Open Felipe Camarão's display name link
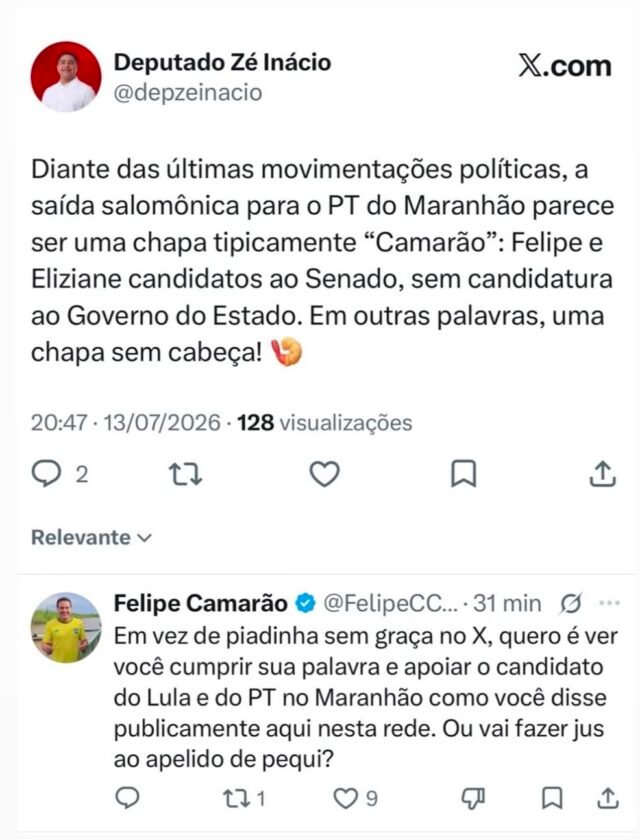 coord(201,604)
